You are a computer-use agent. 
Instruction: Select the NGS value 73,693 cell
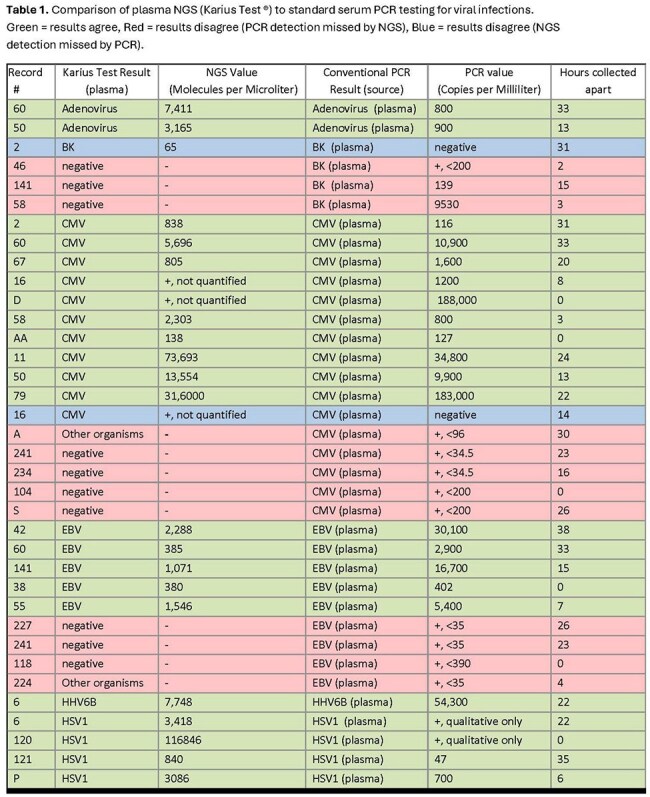[232, 358]
